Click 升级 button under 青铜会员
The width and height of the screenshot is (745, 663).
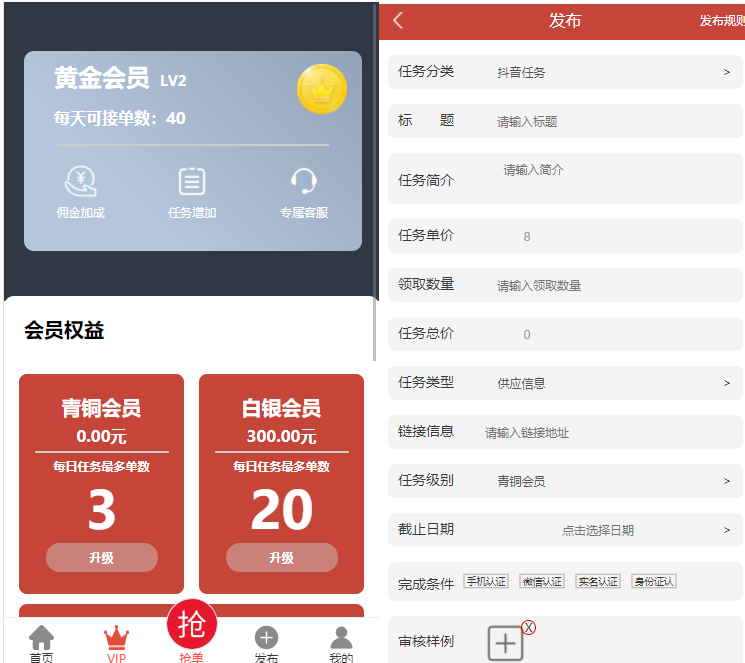coord(102,558)
